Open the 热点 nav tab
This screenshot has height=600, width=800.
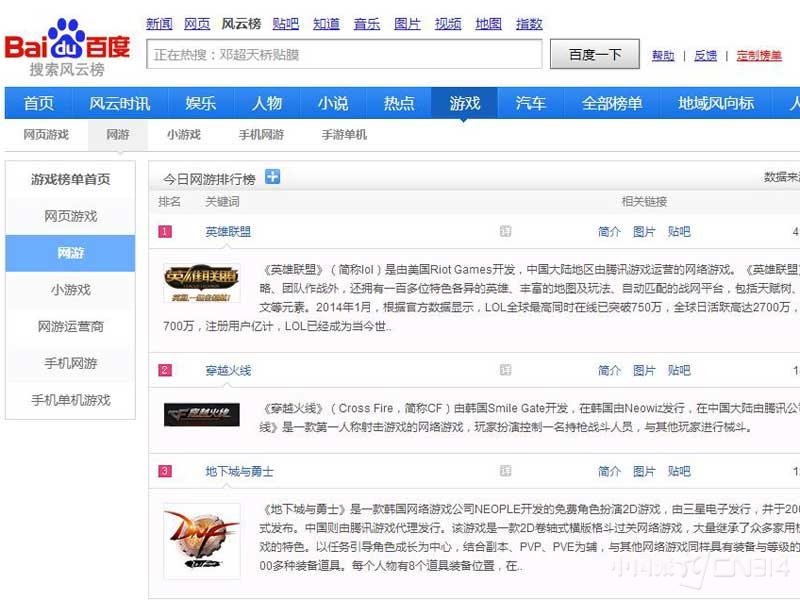point(399,103)
